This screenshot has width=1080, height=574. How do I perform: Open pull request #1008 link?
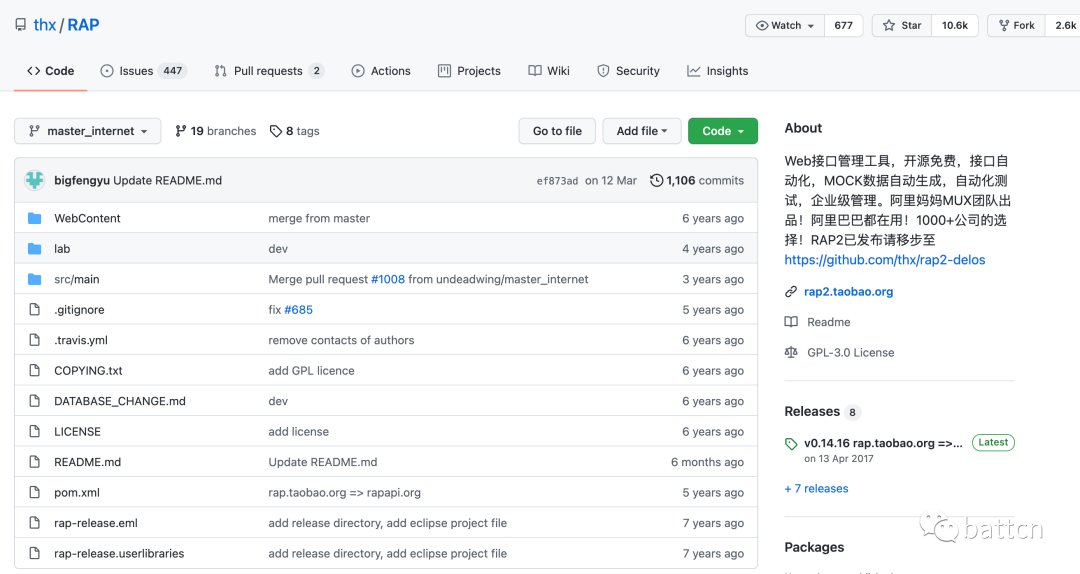(x=388, y=279)
